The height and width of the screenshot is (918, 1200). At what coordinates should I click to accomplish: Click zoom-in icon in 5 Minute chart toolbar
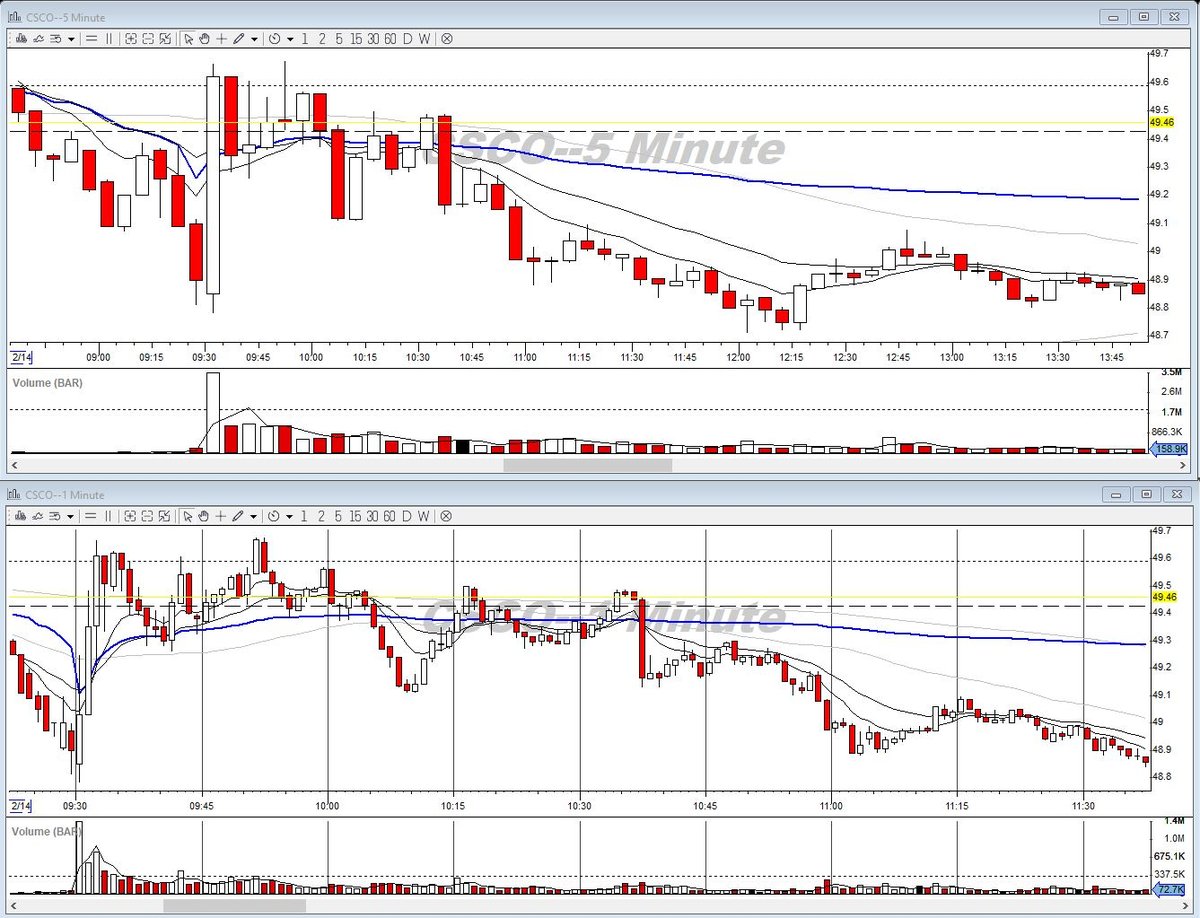point(131,39)
